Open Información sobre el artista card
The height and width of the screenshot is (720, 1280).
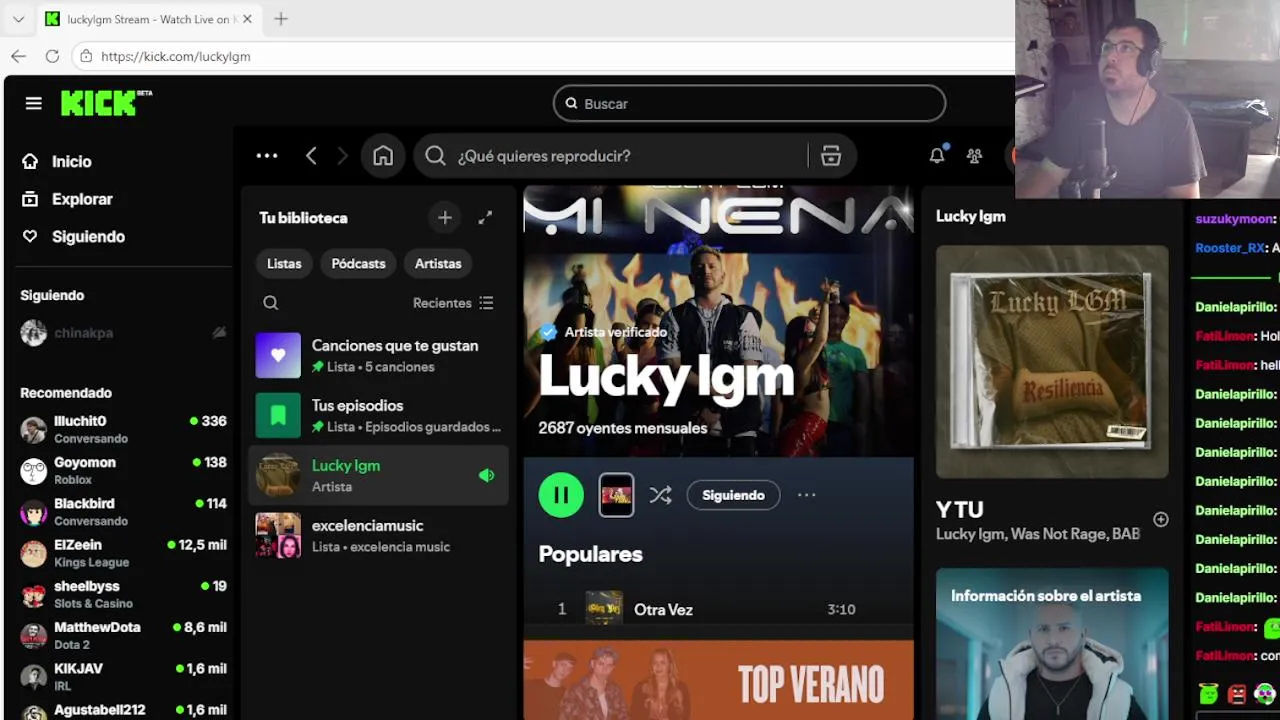click(x=1052, y=644)
